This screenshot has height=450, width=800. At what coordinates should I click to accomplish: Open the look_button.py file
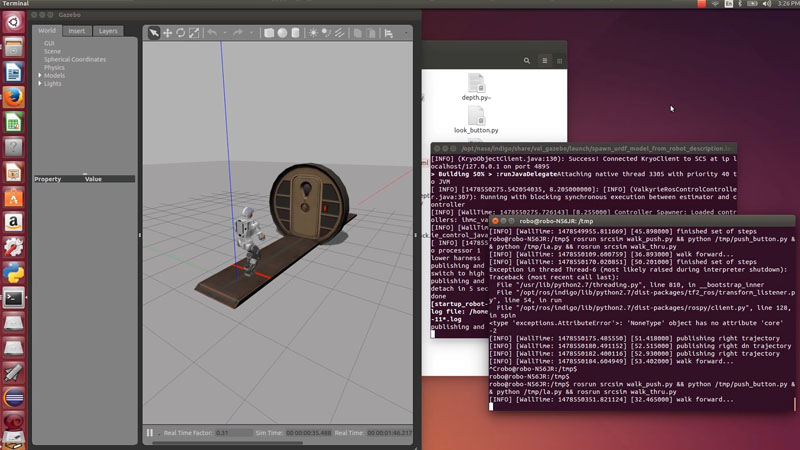(x=476, y=119)
